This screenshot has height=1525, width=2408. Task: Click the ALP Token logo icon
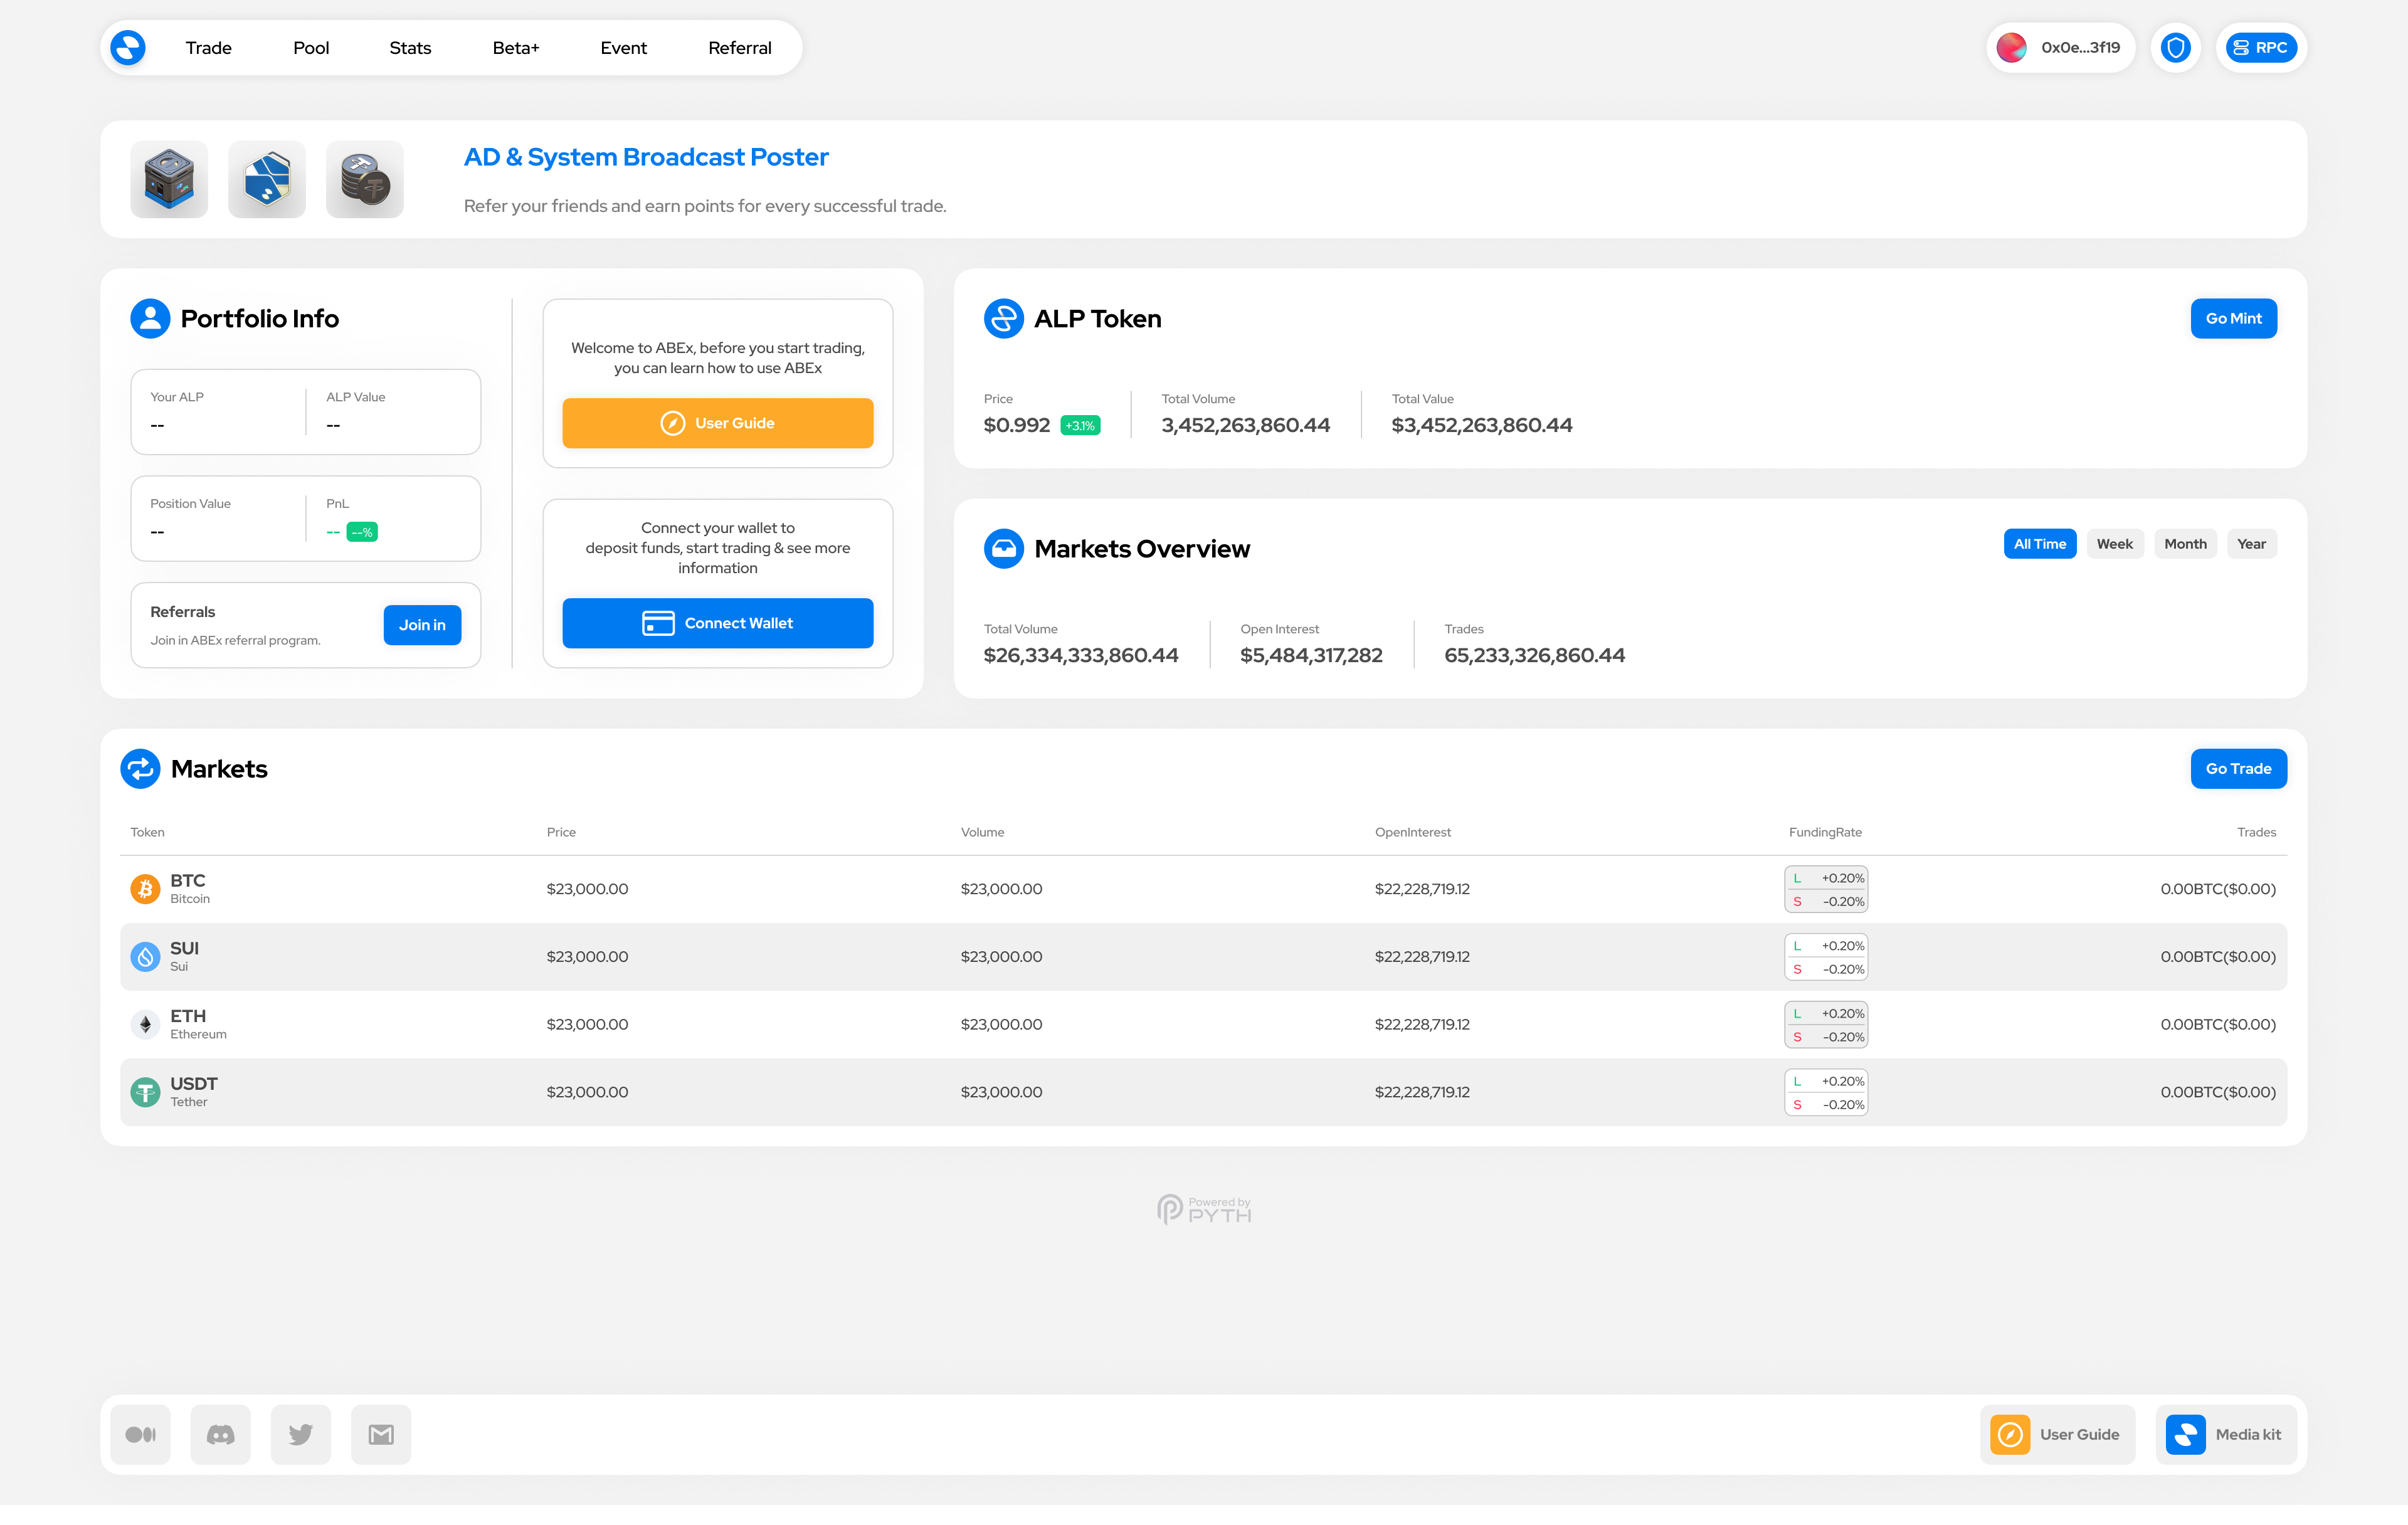[1003, 318]
